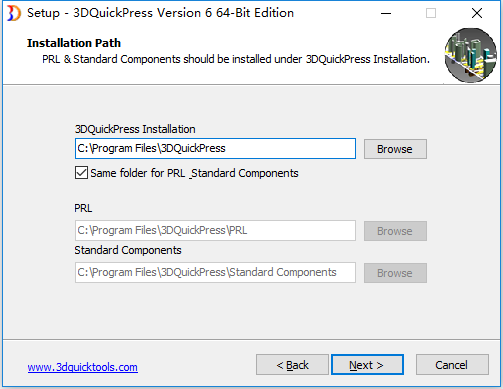
Task: Click the die assembly image in header
Action: 470,55
